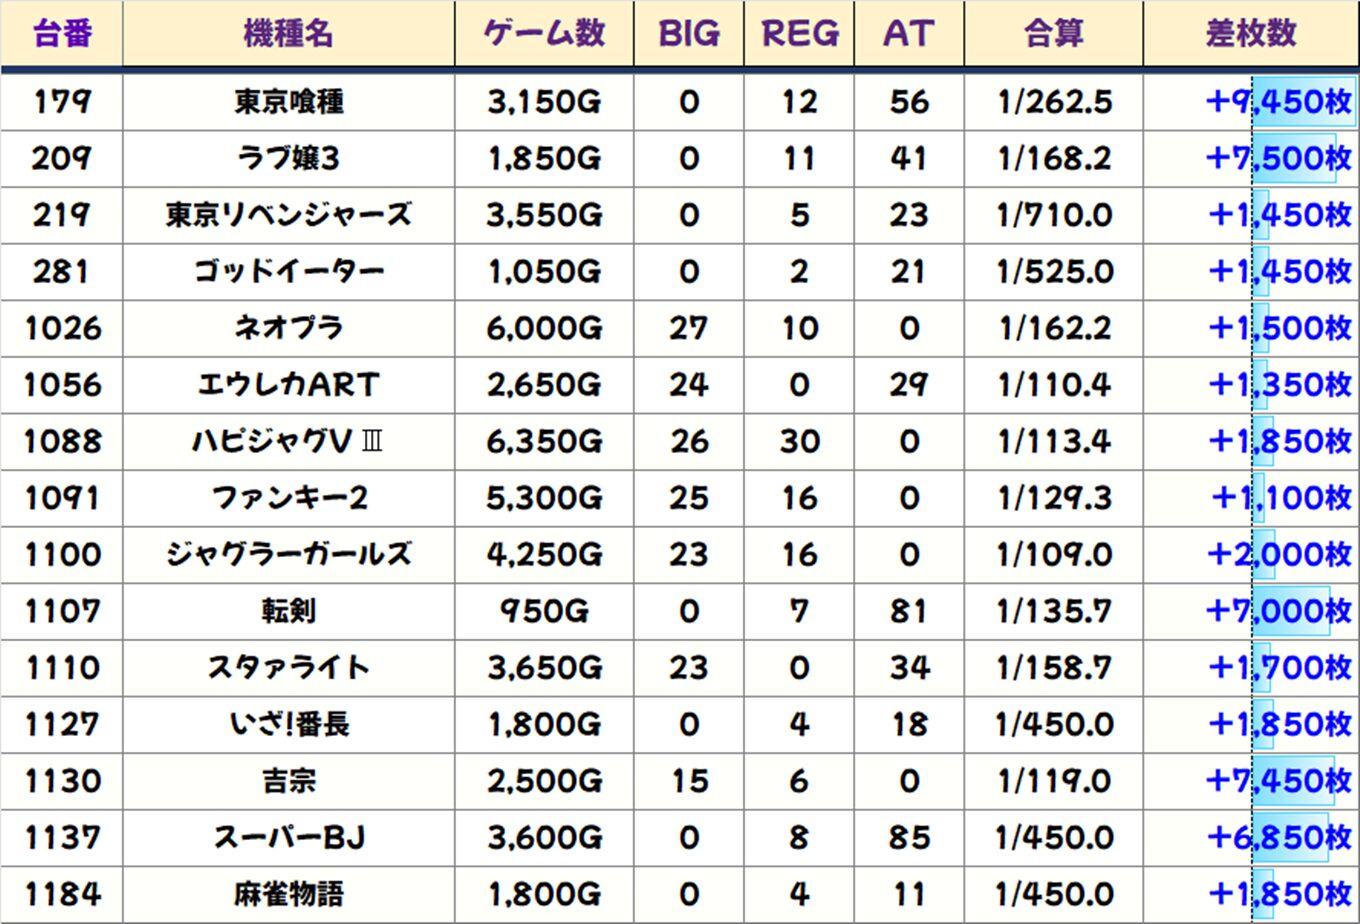Select the 吉宗 machine name cell
The image size is (1360, 924).
coord(288,781)
